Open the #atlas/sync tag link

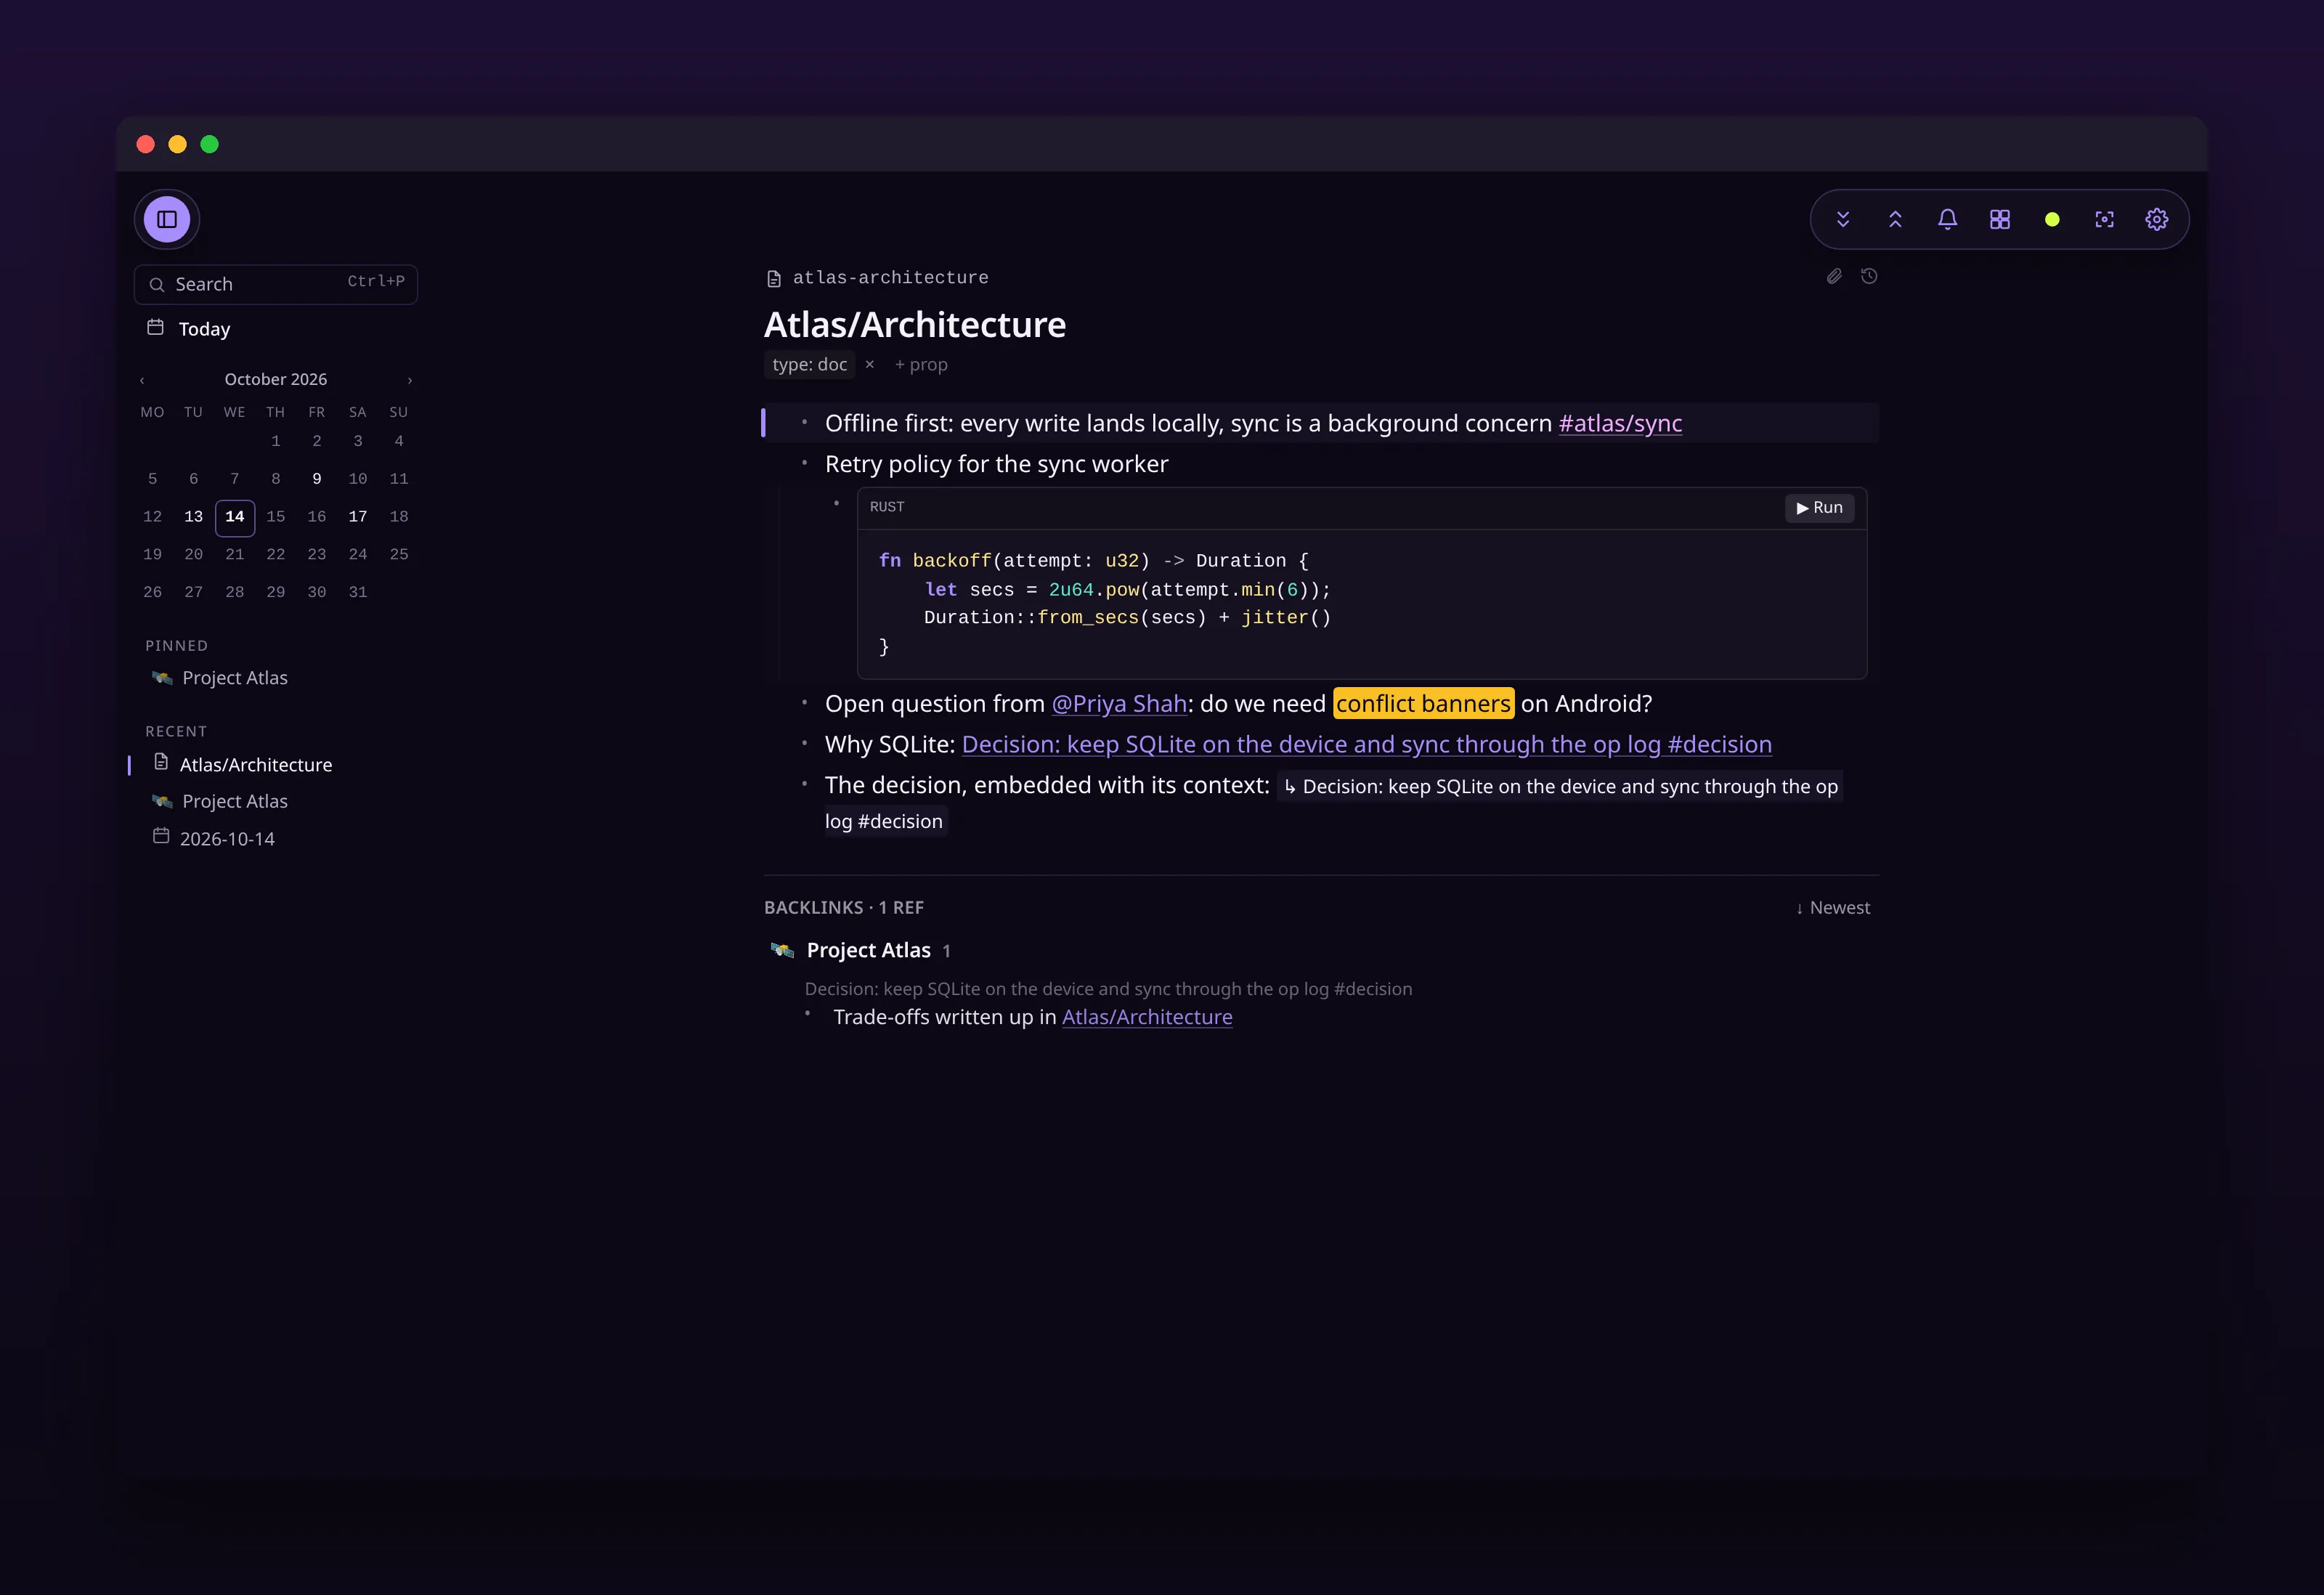[1620, 423]
